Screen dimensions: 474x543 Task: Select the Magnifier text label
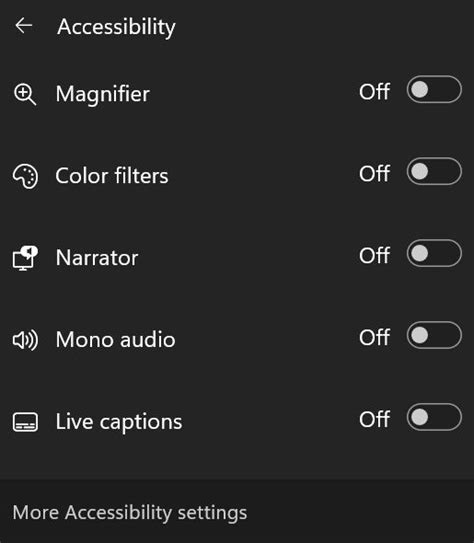(102, 94)
